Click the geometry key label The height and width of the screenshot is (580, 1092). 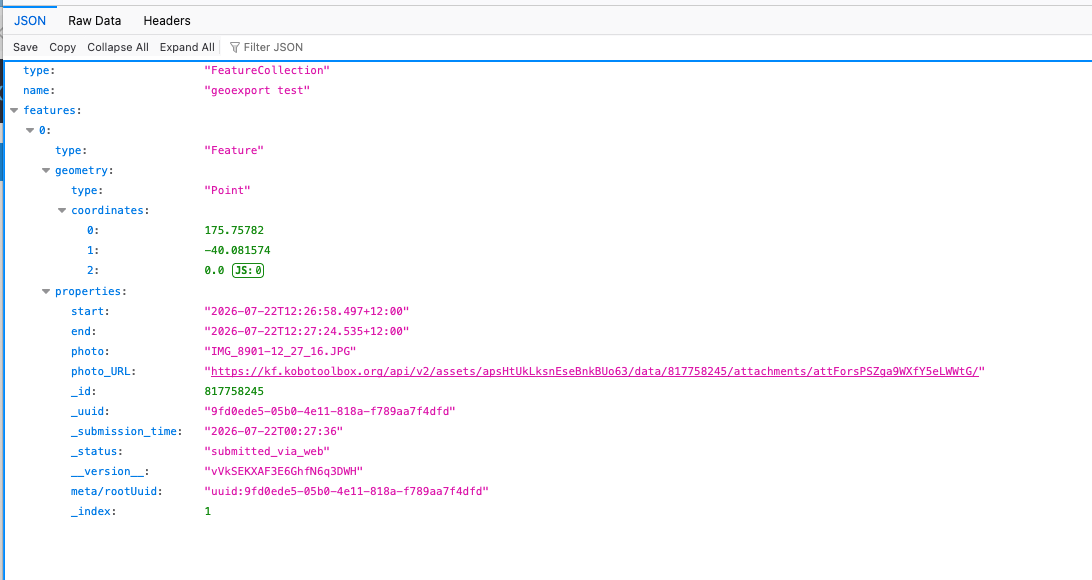(81, 171)
